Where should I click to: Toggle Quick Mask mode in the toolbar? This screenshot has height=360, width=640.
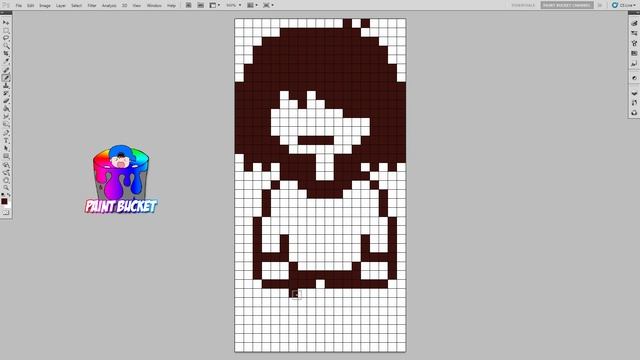point(6,213)
